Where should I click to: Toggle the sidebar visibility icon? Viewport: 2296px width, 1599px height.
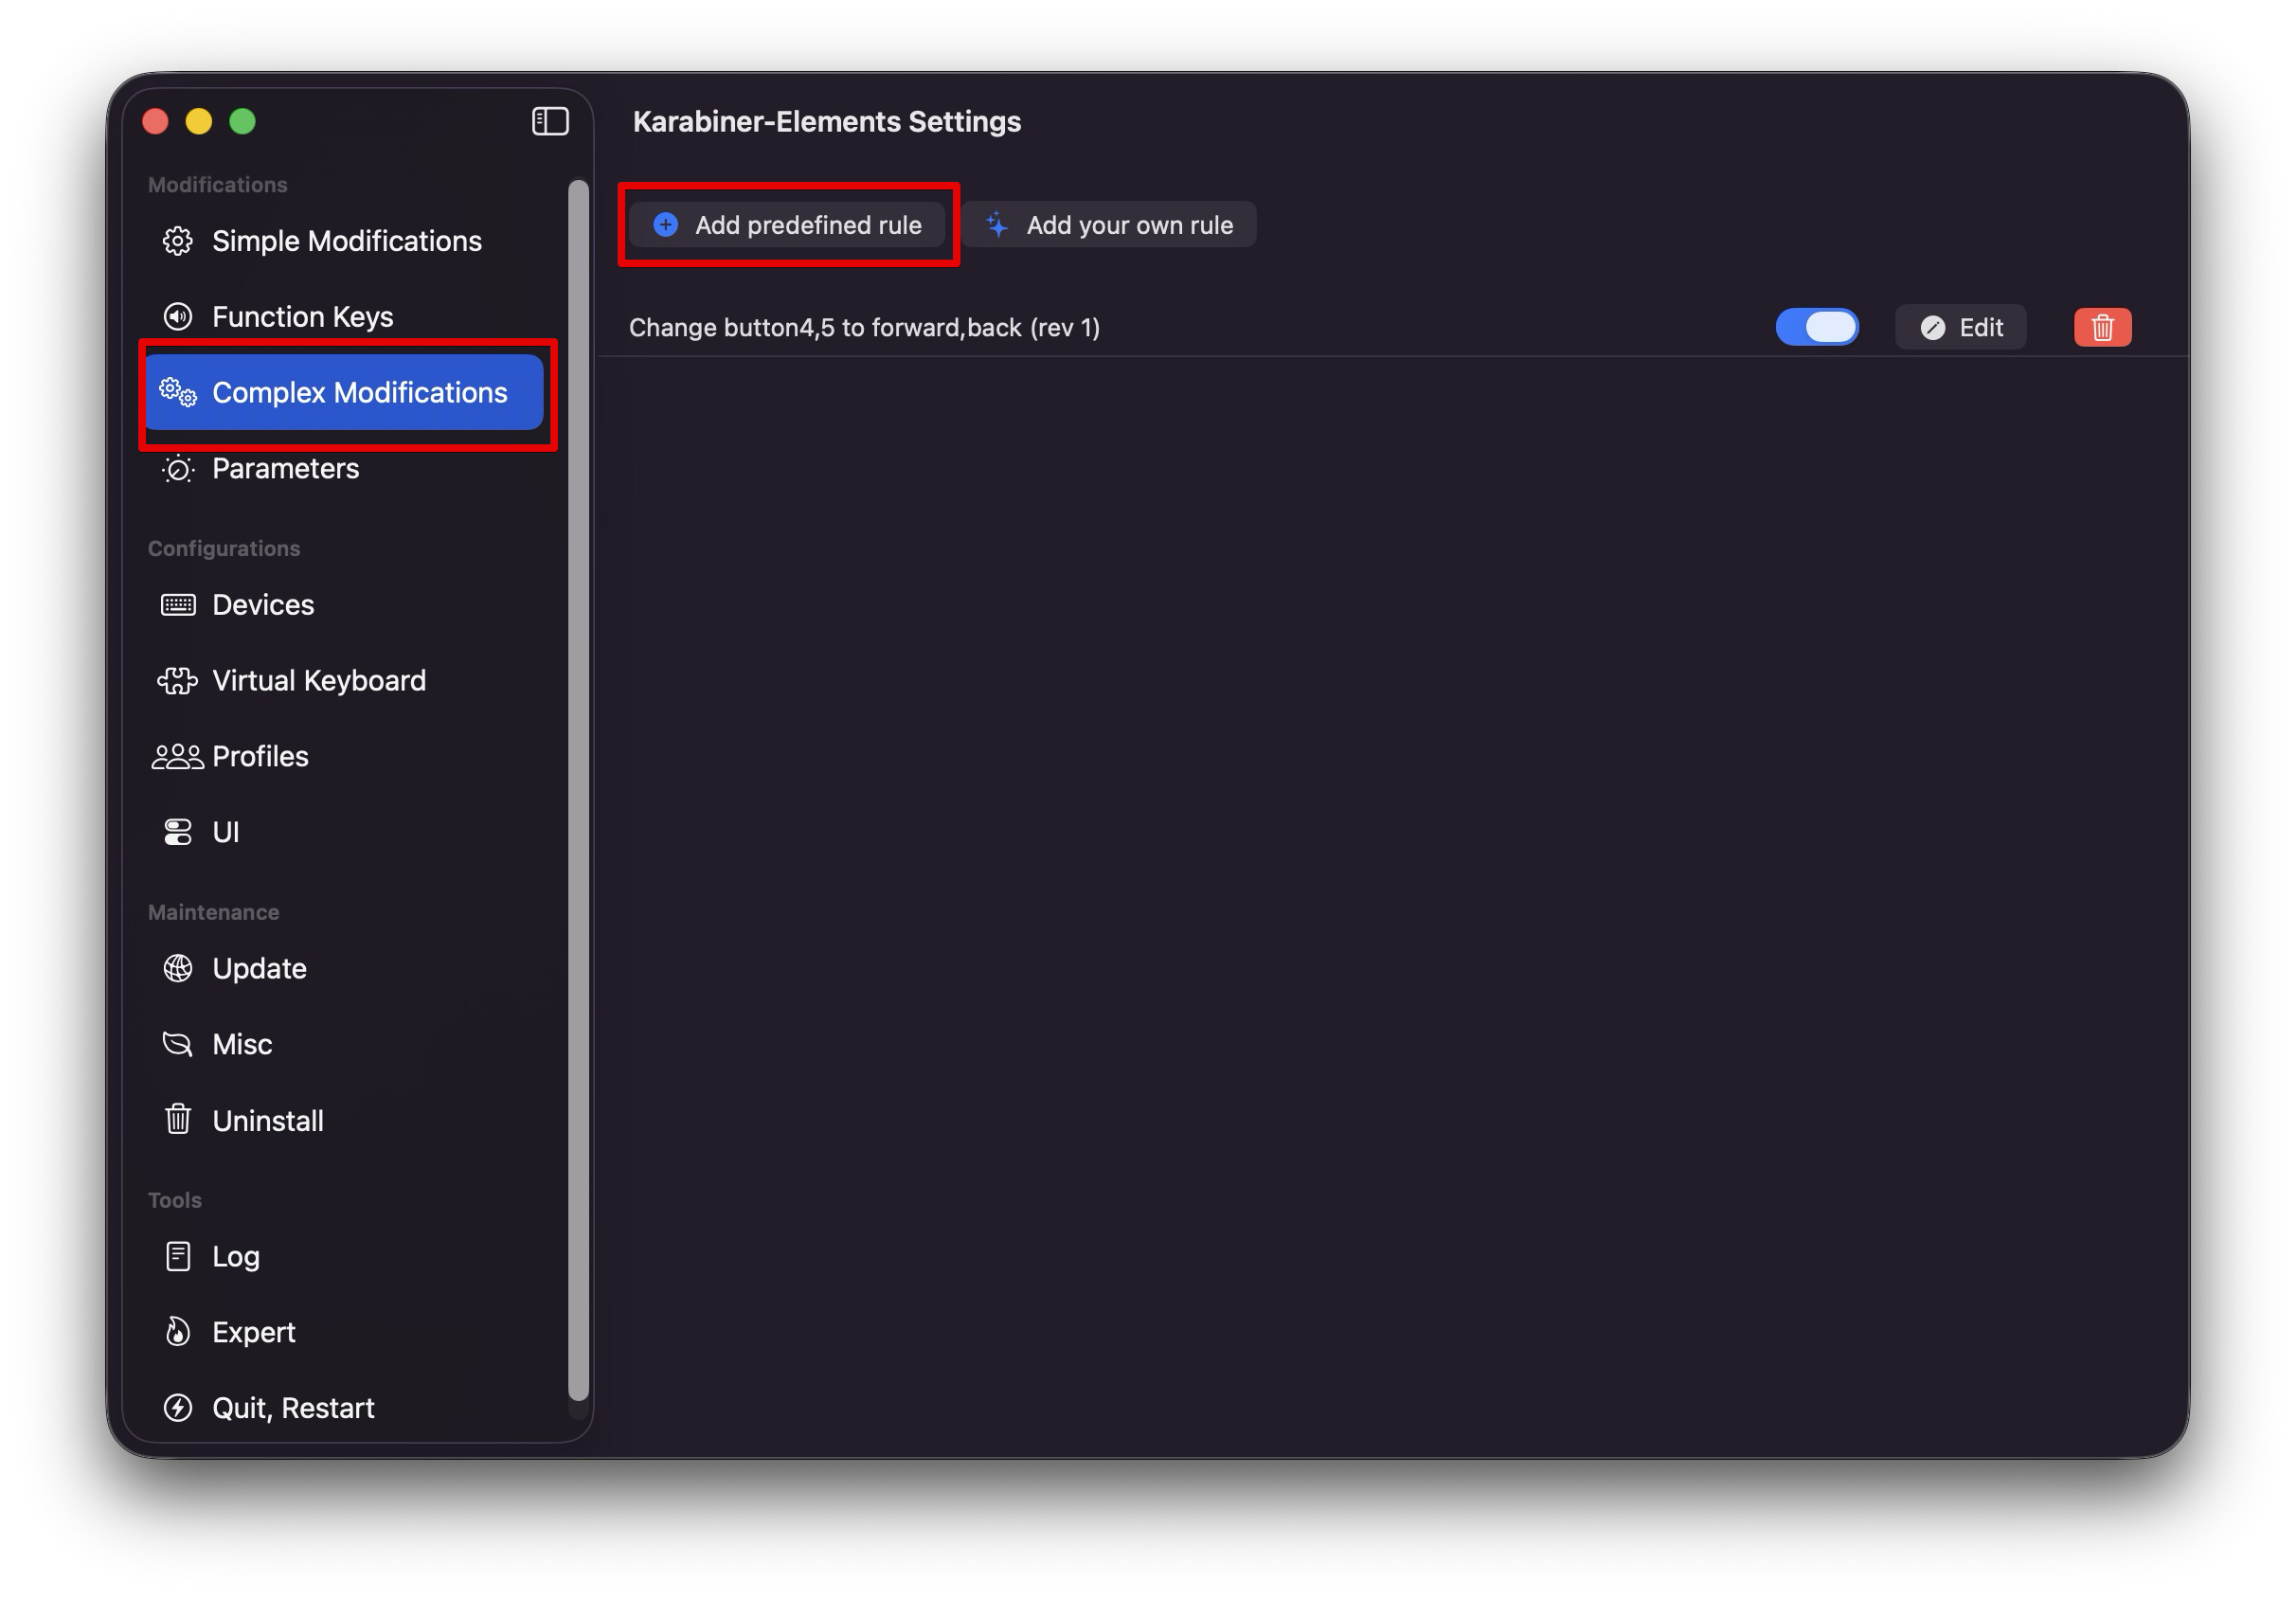coord(550,121)
